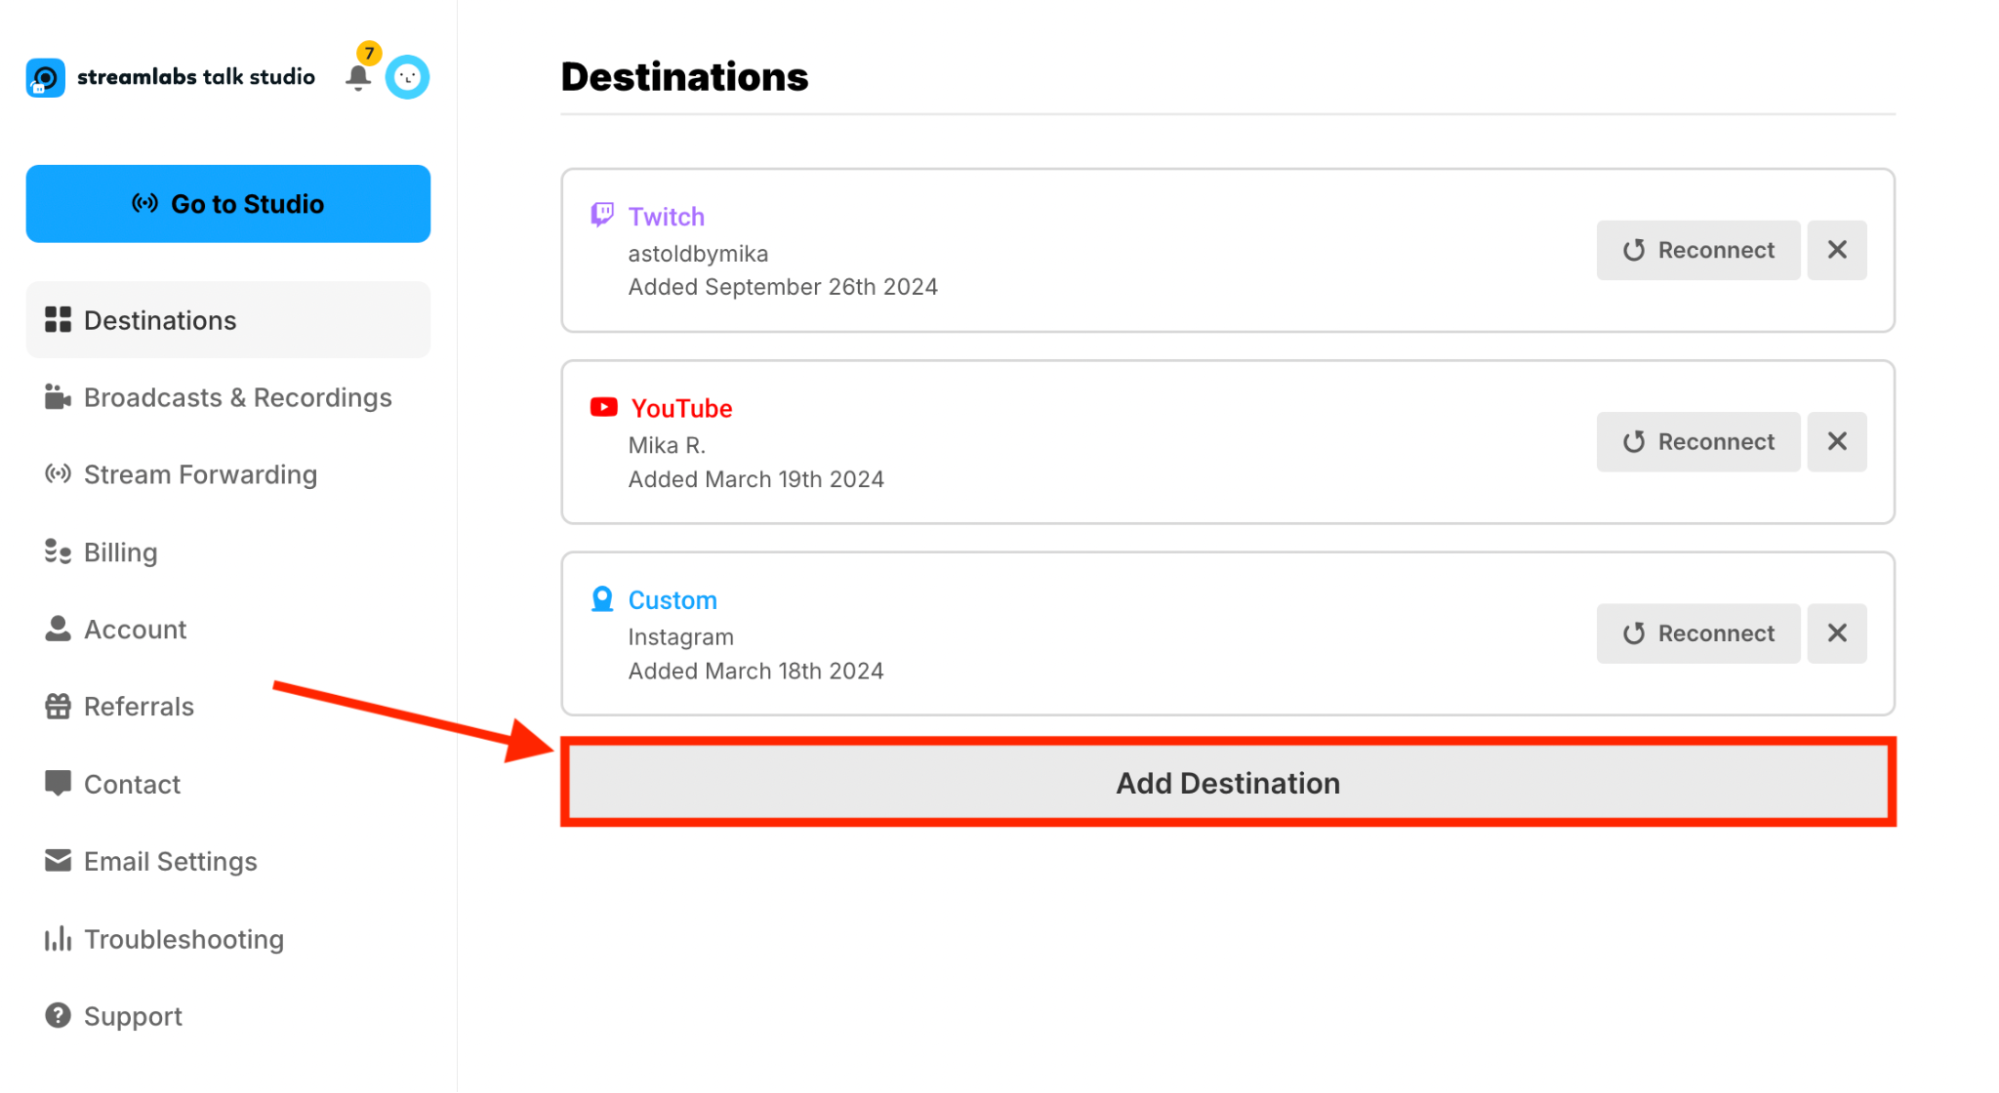Screen dimensions: 1999x1093
Task: Open Broadcasts & Recordings page
Action: tap(237, 398)
